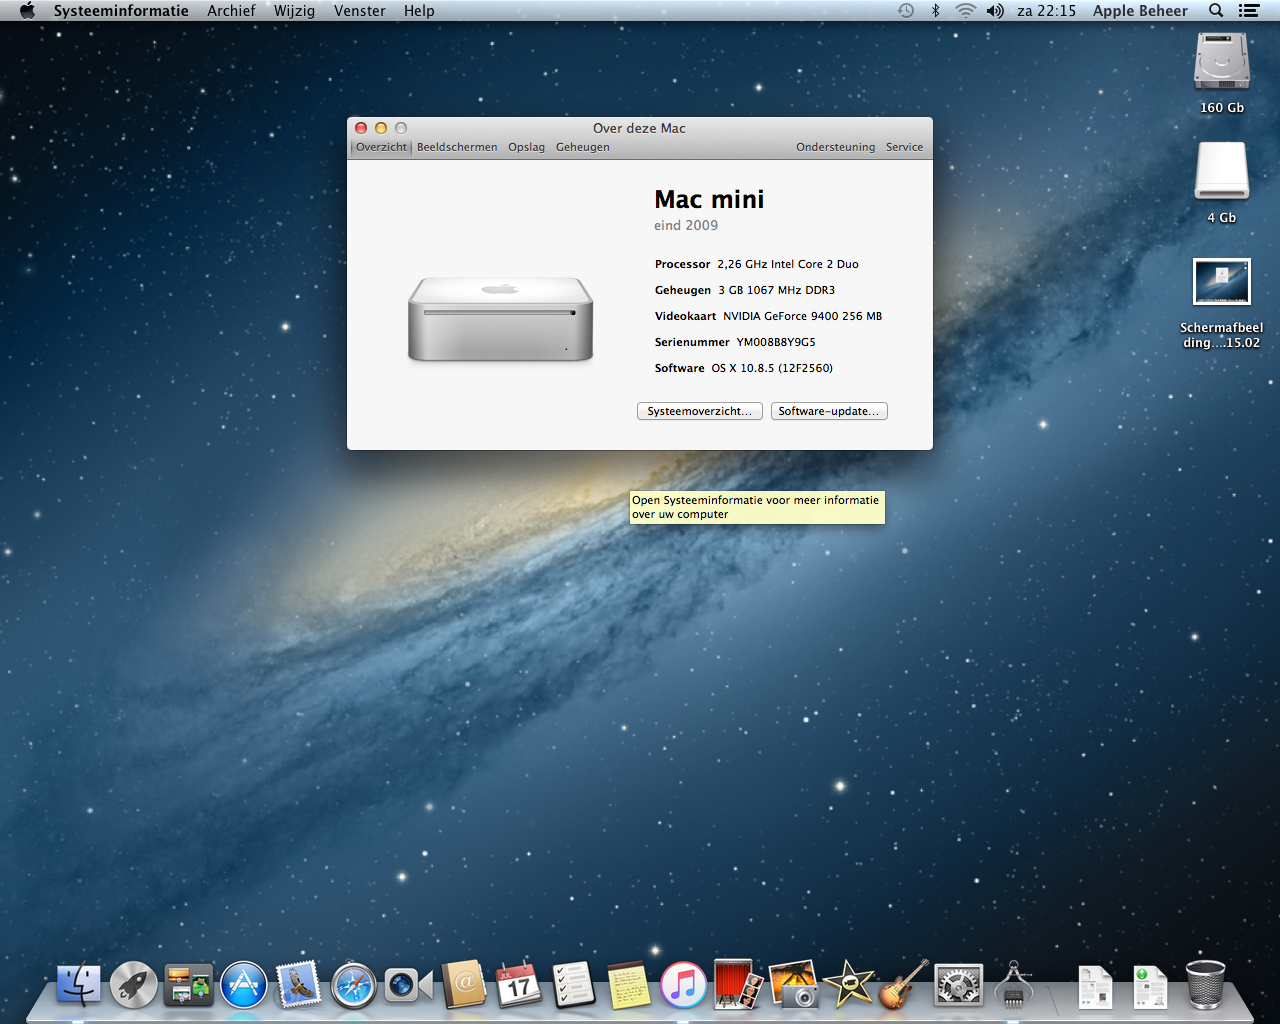Open the Apple Beheer user menu
Viewport: 1280px width, 1024px height.
click(x=1140, y=11)
